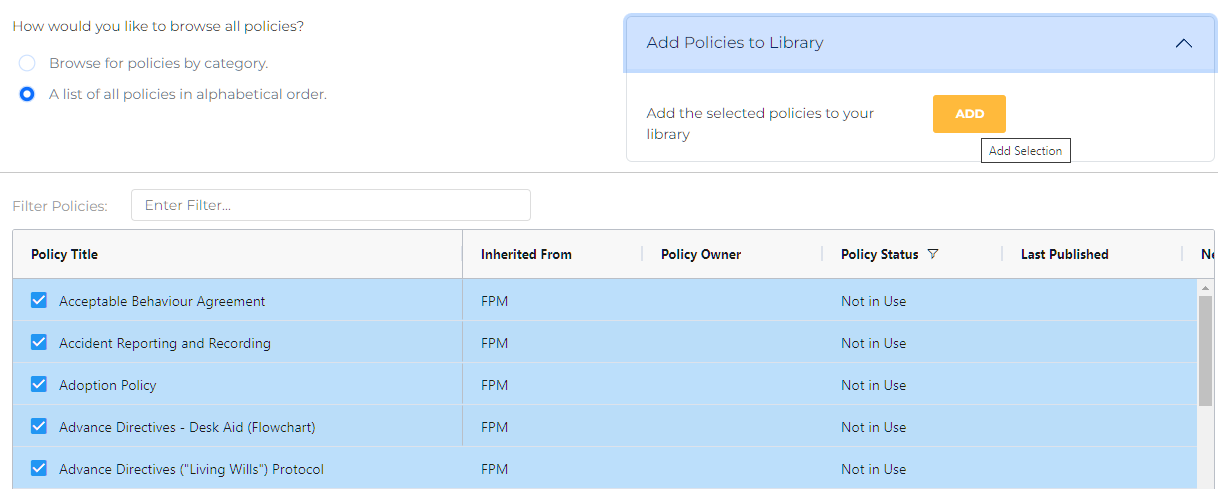
Task: Uncheck Acceptable Behaviour Agreement checkbox
Action: pos(39,301)
